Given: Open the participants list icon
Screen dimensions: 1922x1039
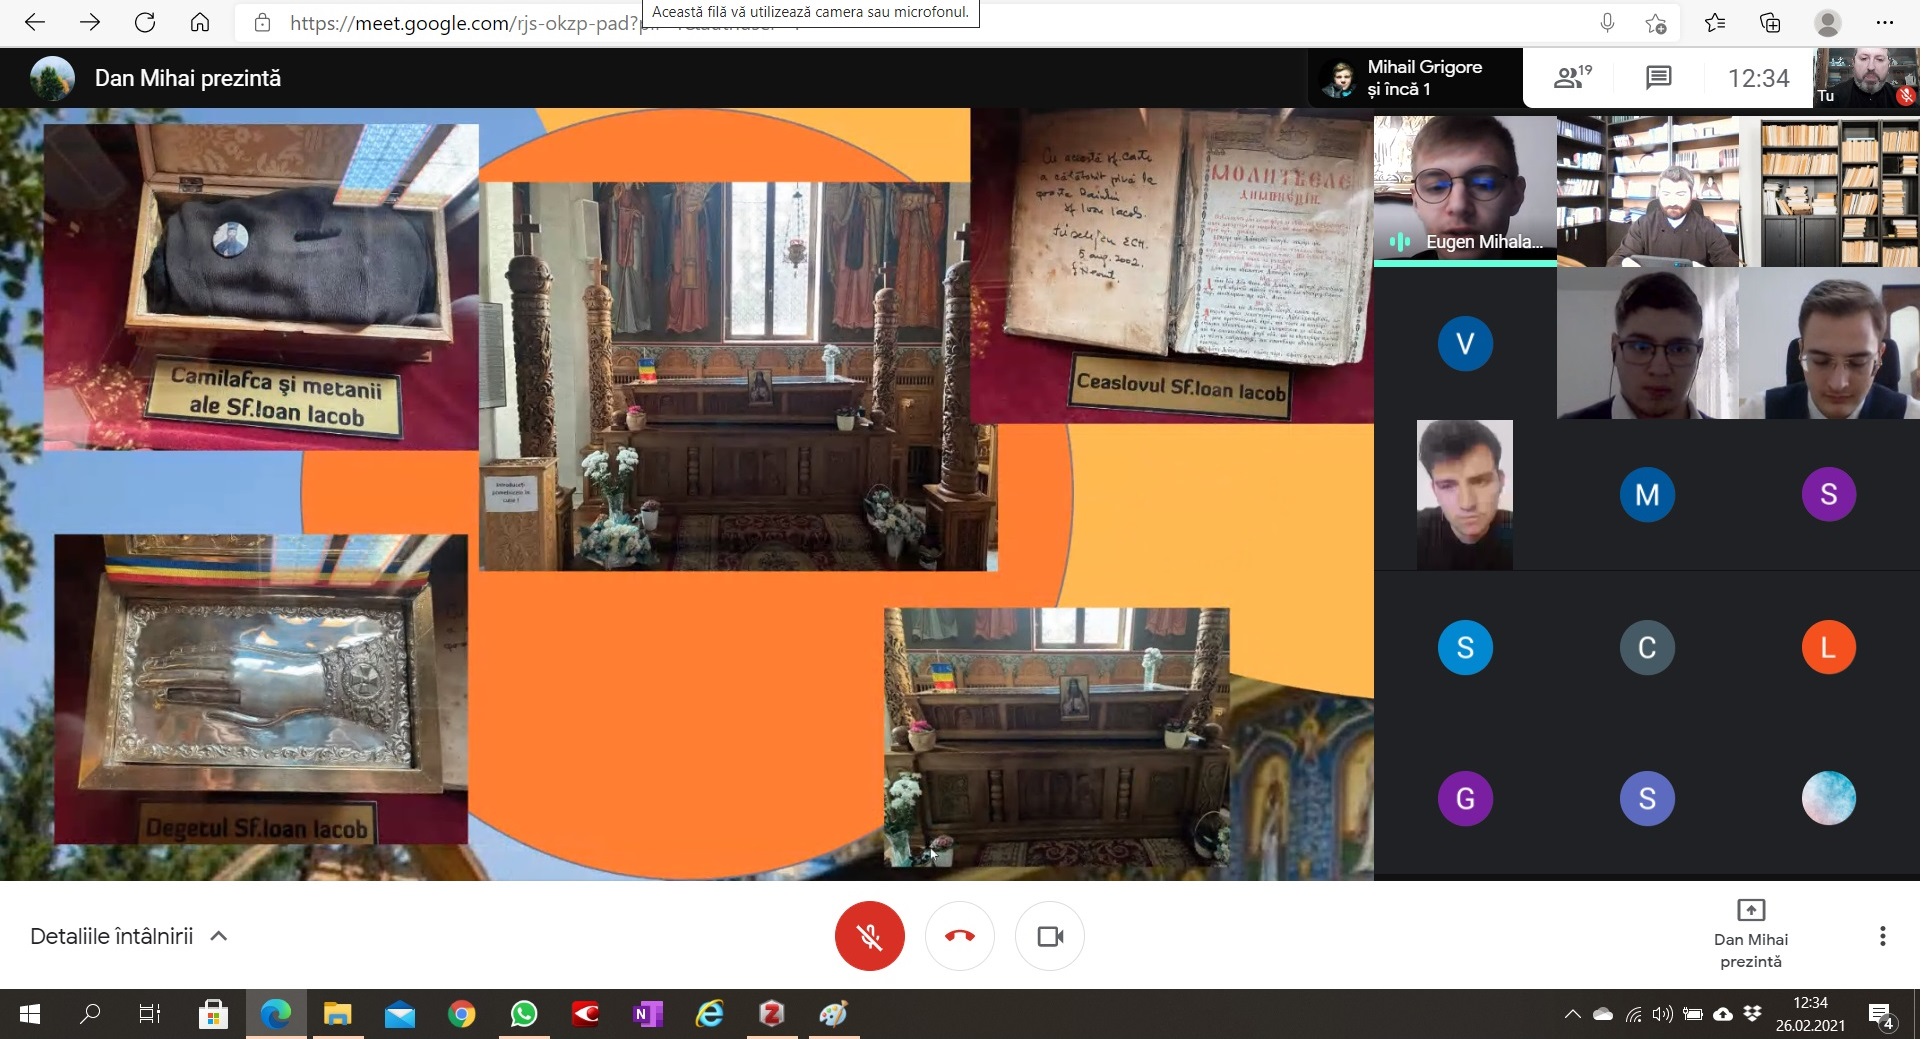Looking at the screenshot, I should pos(1572,78).
